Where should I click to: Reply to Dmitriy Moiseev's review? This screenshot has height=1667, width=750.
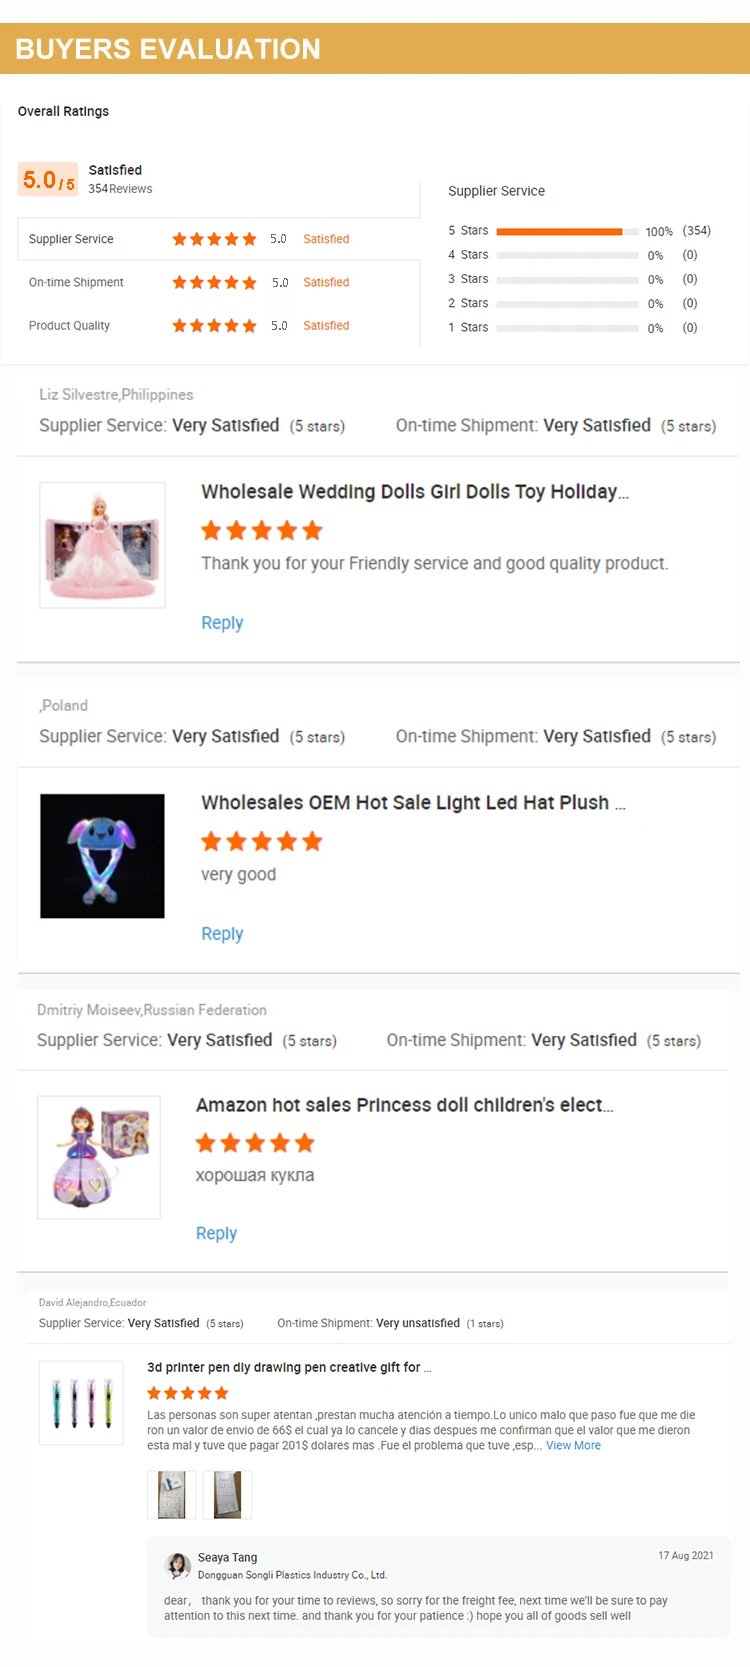216,1234
